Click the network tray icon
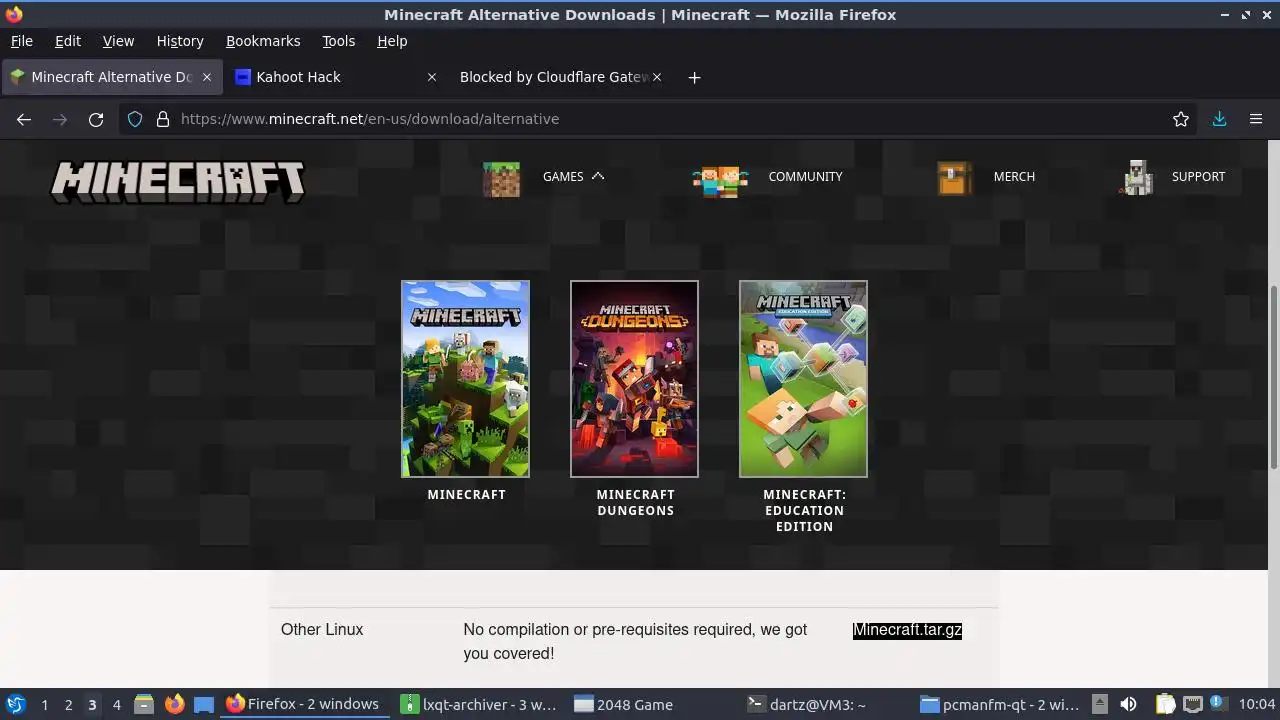 click(x=1192, y=704)
